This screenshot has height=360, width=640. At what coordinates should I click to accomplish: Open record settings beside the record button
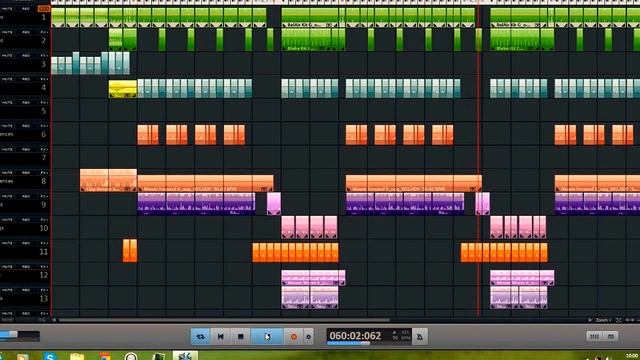point(309,337)
